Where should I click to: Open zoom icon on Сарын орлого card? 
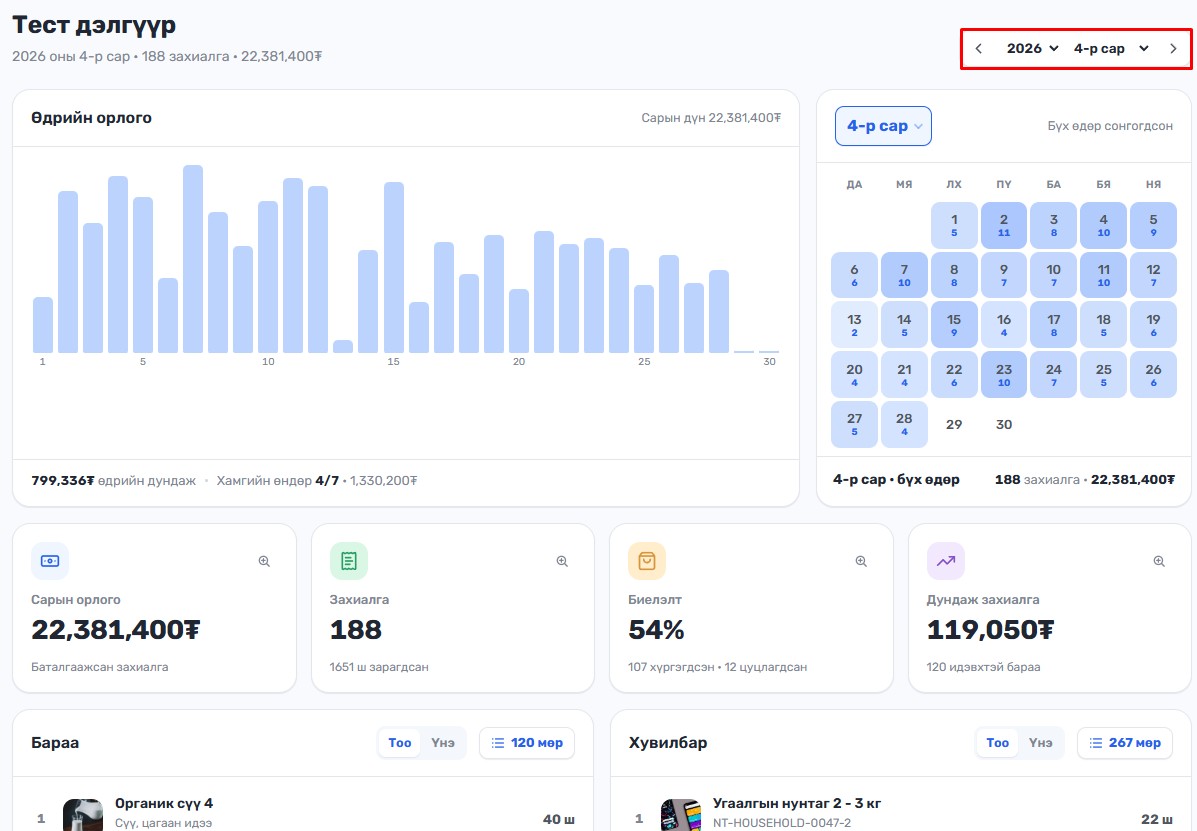pyautogui.click(x=264, y=562)
